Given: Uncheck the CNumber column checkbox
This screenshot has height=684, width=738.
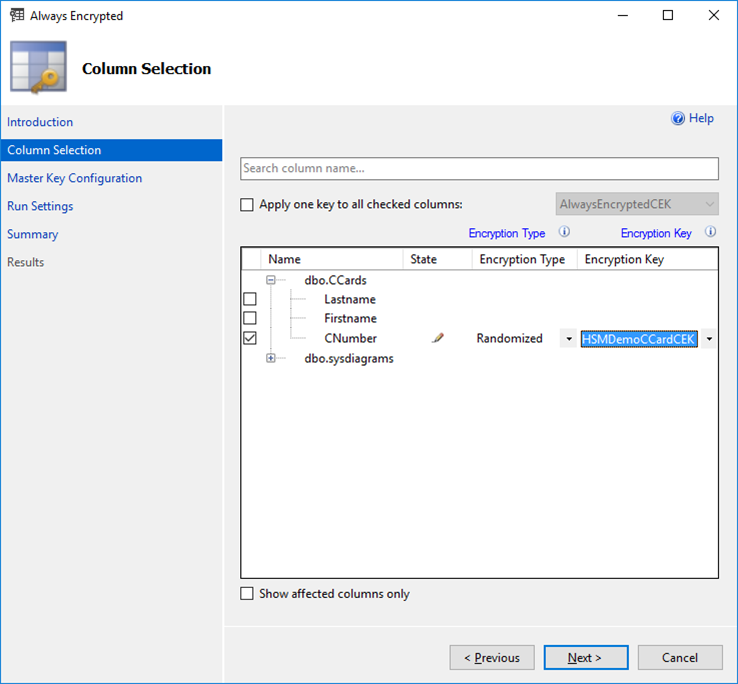Looking at the screenshot, I should point(250,338).
